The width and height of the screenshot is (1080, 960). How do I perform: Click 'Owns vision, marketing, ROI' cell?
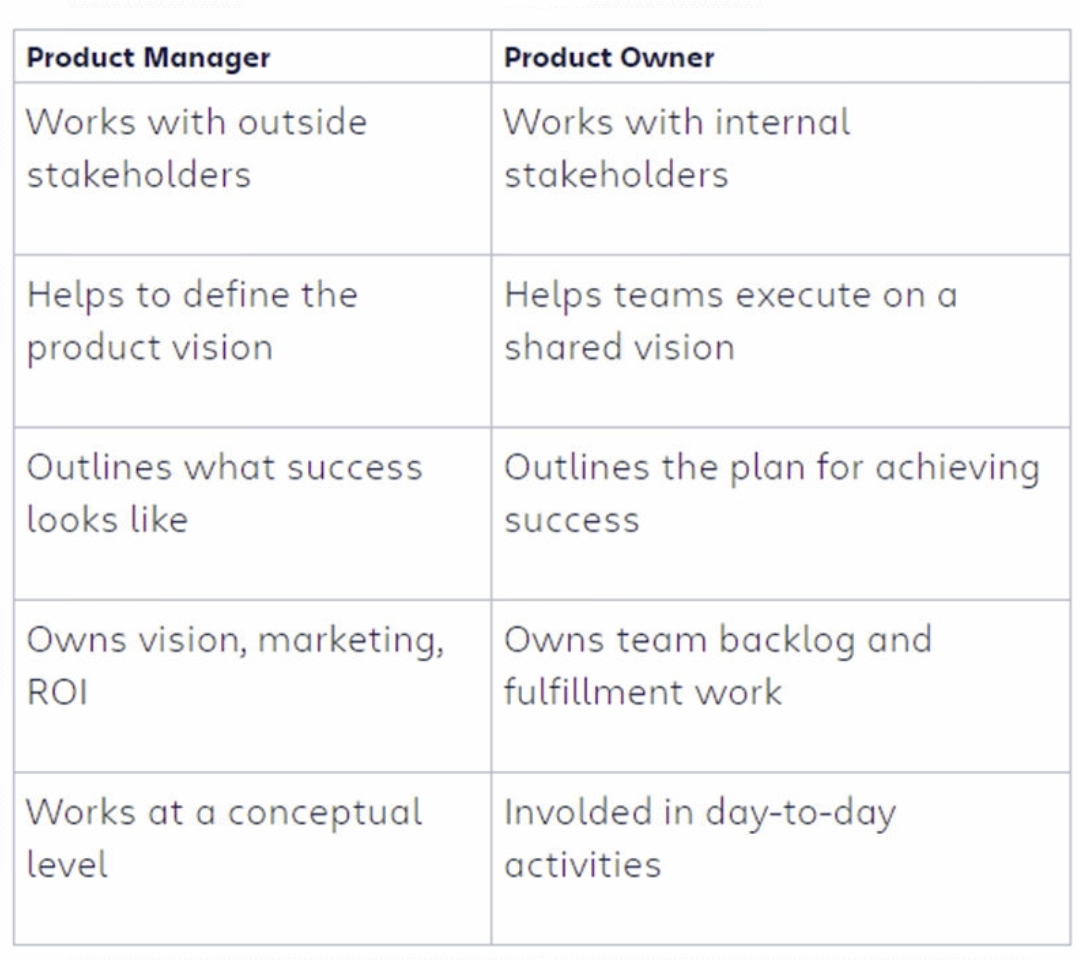click(252, 686)
